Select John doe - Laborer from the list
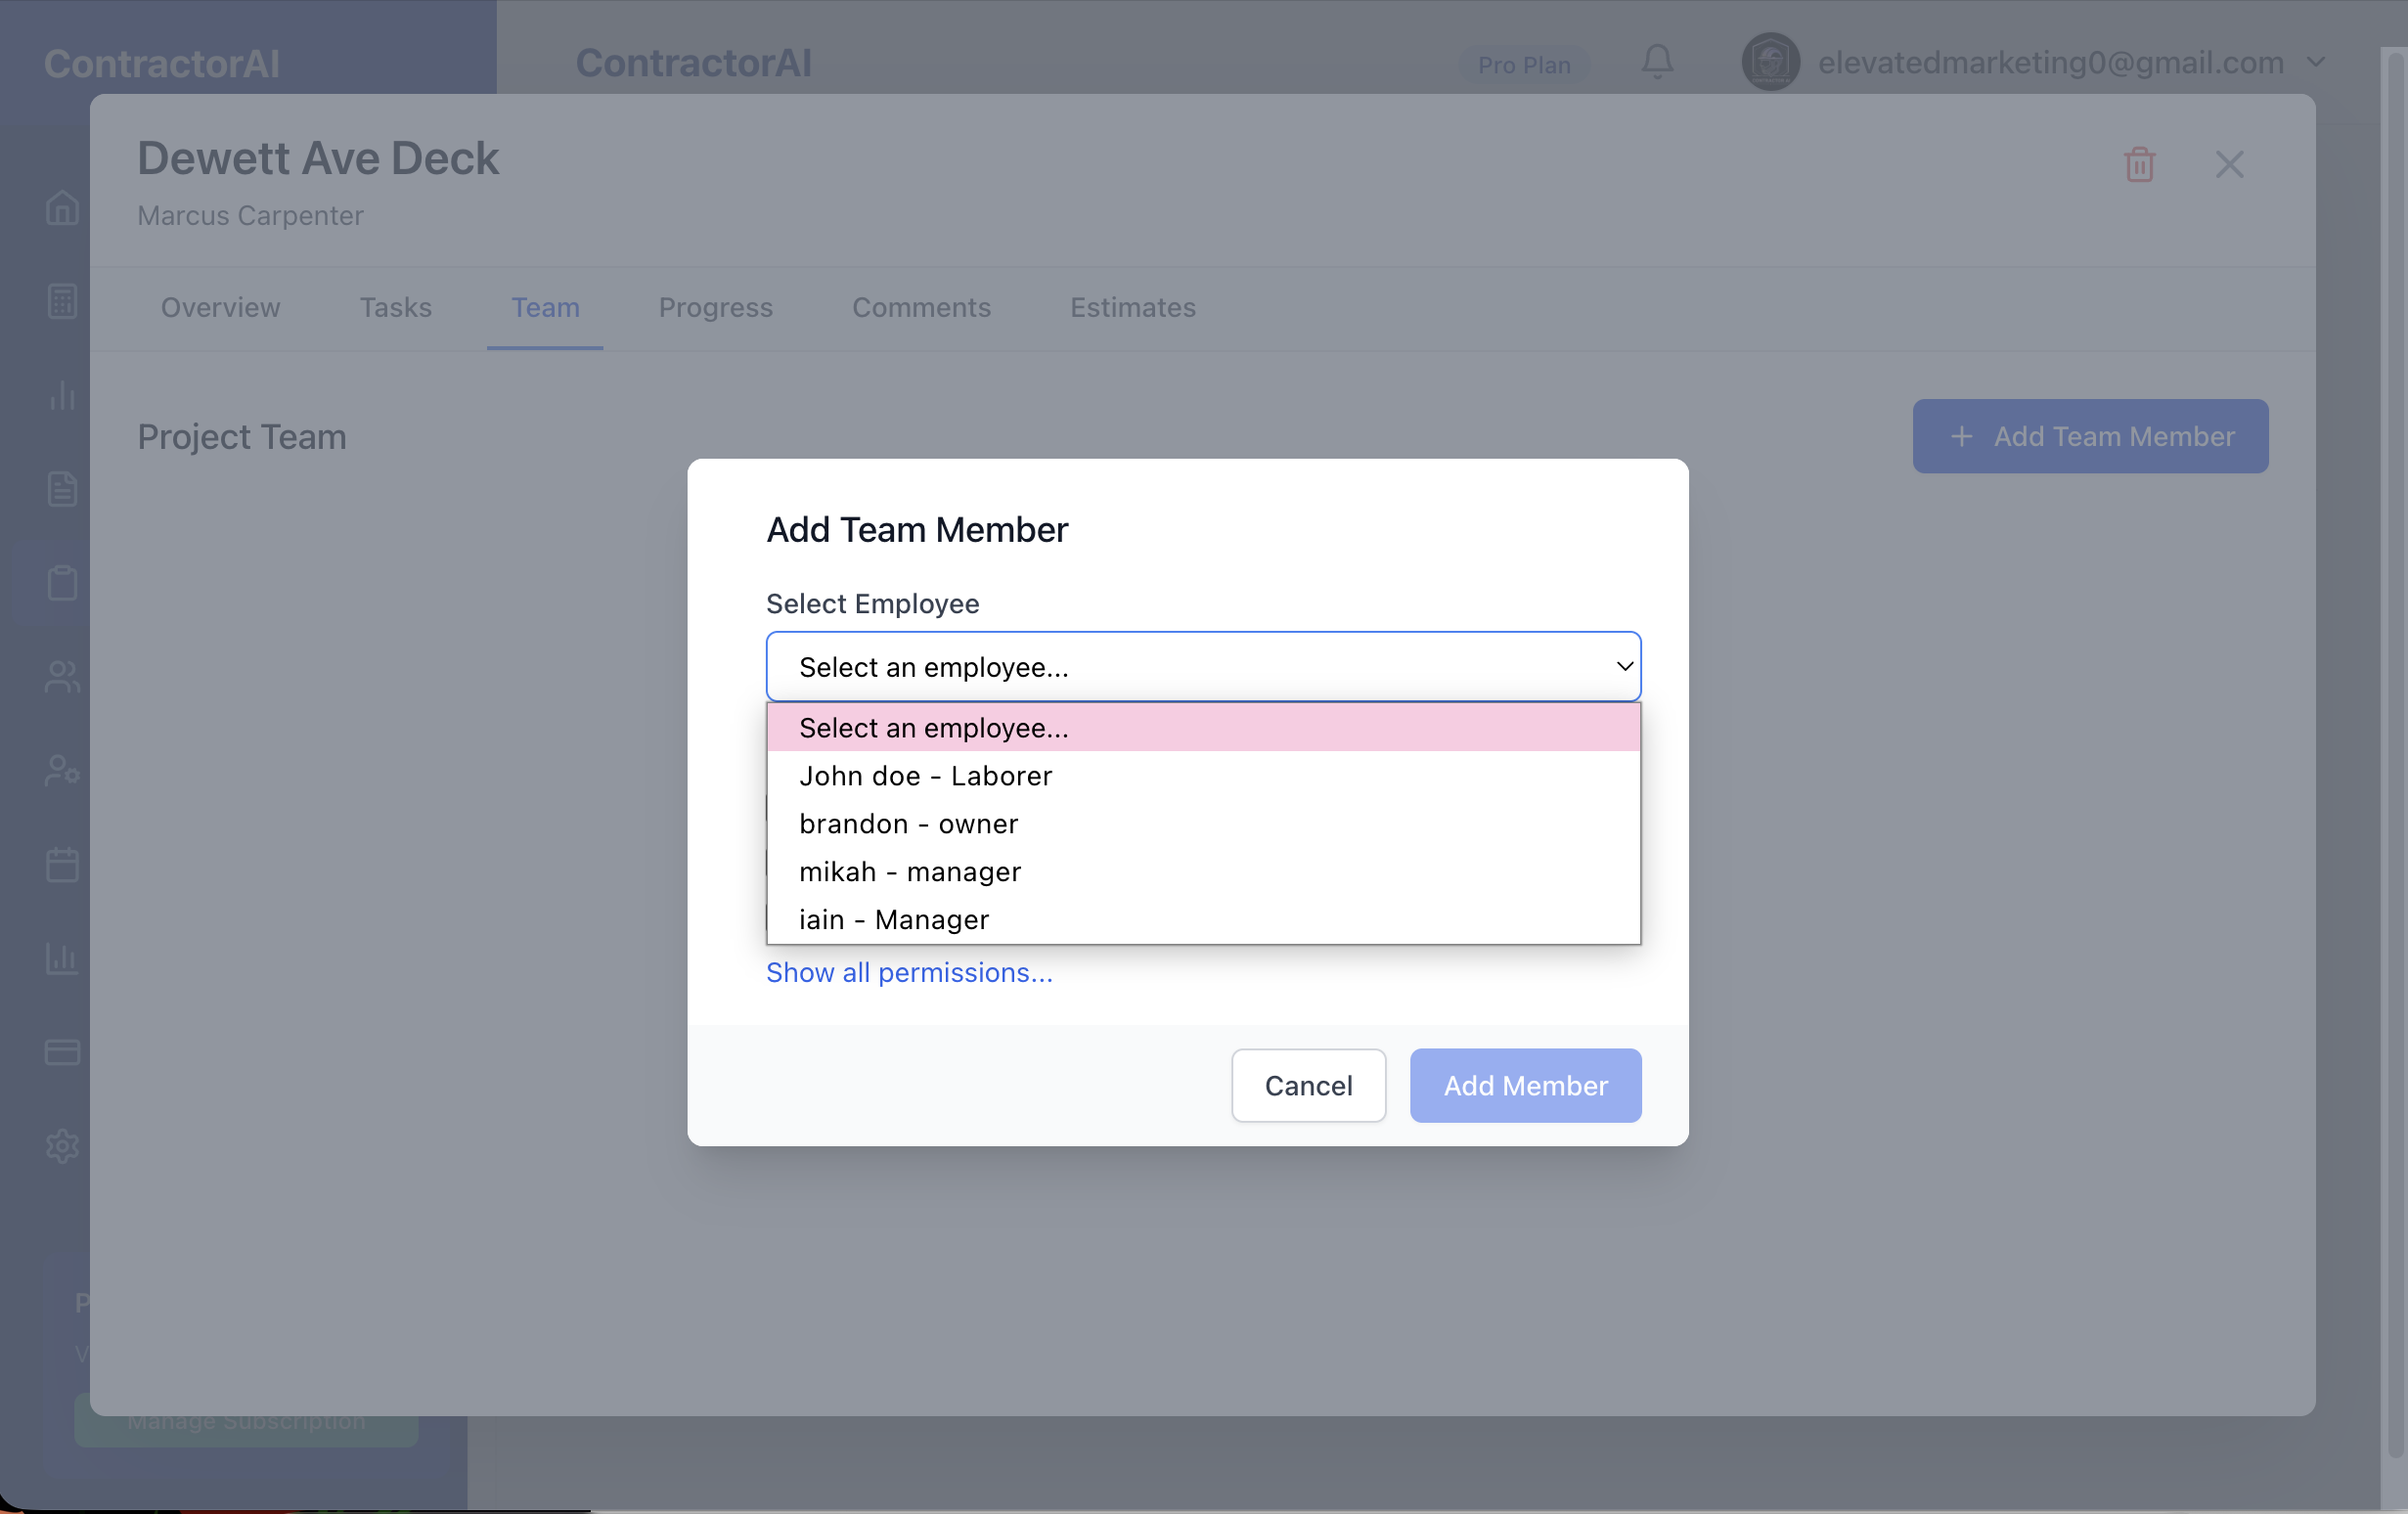The image size is (2408, 1514). coord(925,775)
